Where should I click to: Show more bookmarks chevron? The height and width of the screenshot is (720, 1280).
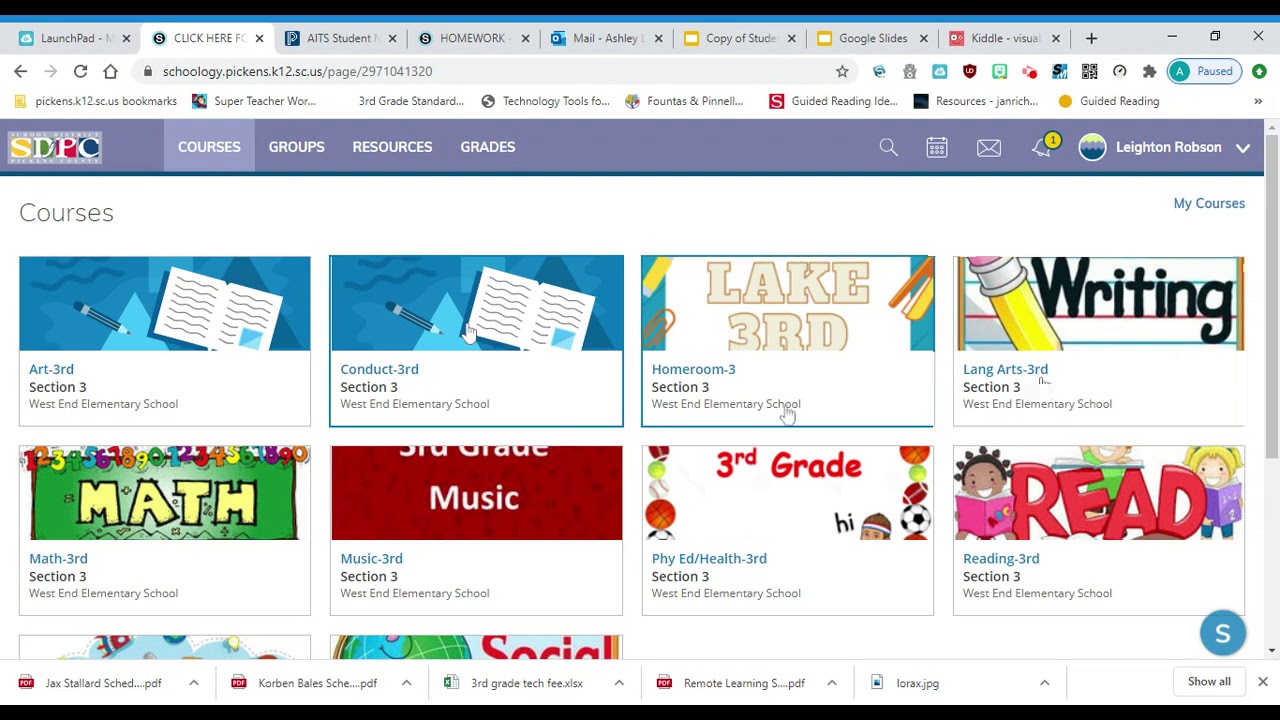tap(1258, 101)
